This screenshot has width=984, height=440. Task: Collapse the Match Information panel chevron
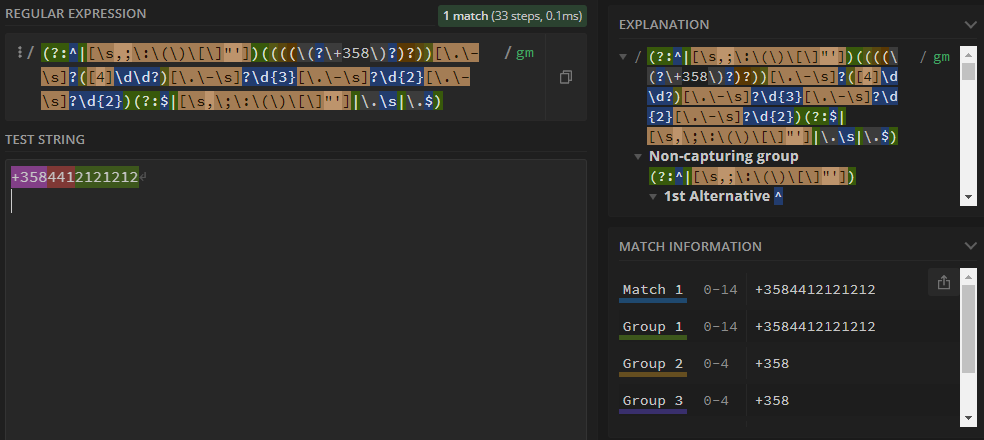pos(968,246)
